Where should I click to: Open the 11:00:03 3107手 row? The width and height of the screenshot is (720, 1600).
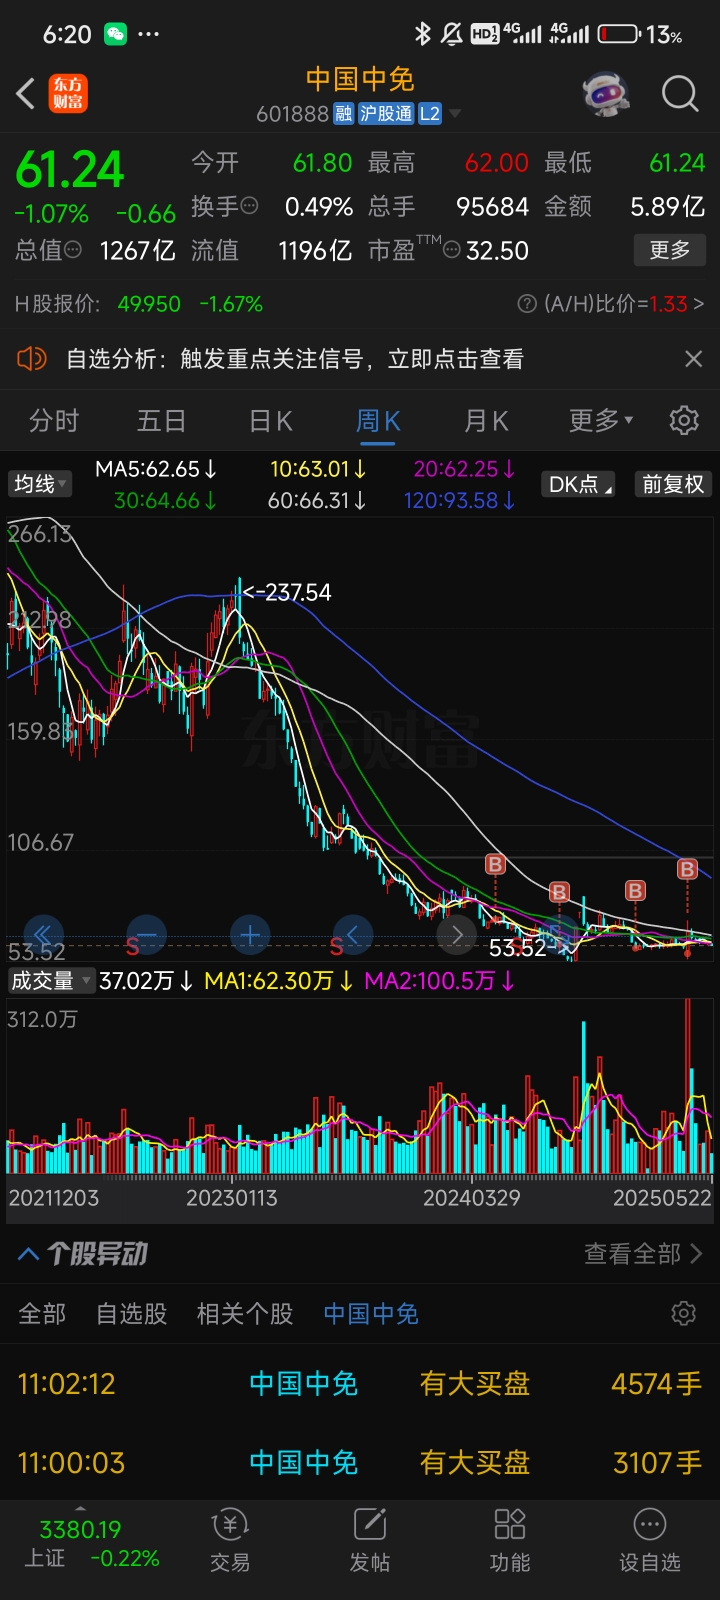click(360, 1463)
